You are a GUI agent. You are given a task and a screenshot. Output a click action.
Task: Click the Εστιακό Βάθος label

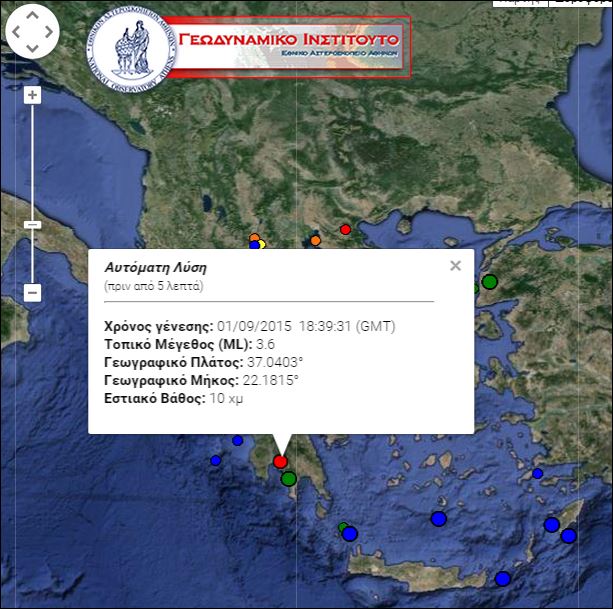tap(155, 398)
